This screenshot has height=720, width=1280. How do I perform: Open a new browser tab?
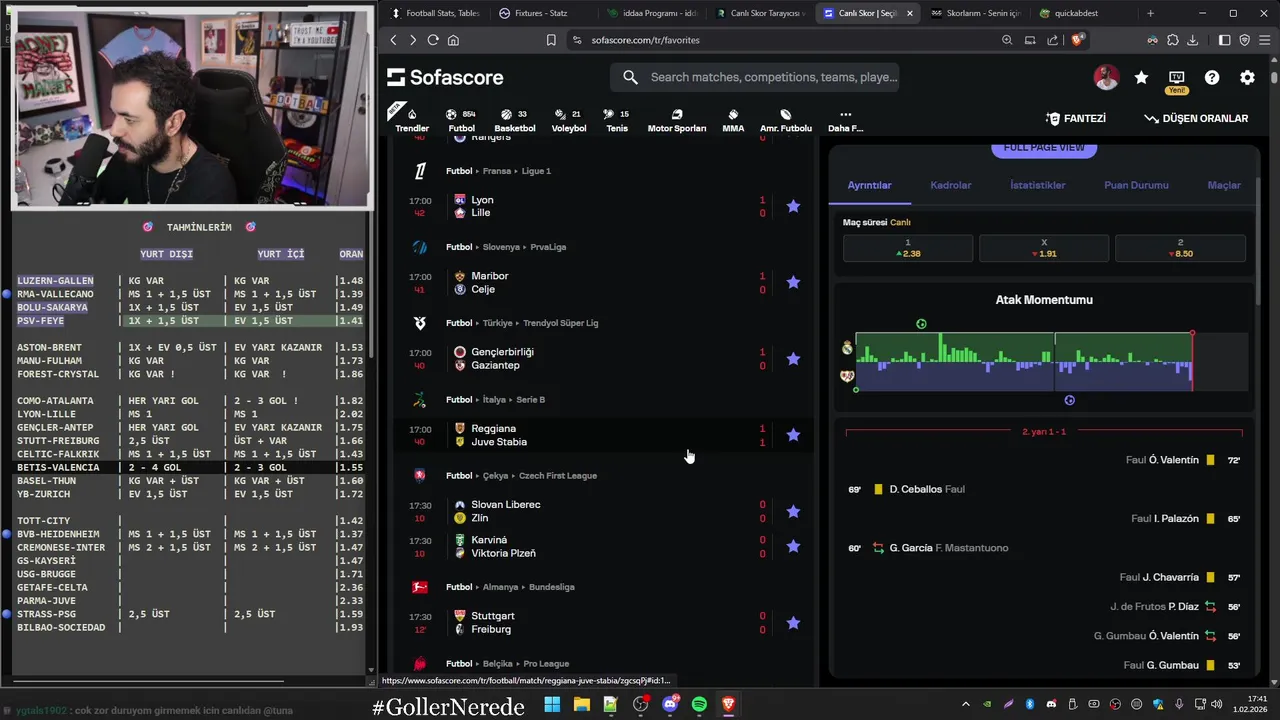click(x=1150, y=13)
